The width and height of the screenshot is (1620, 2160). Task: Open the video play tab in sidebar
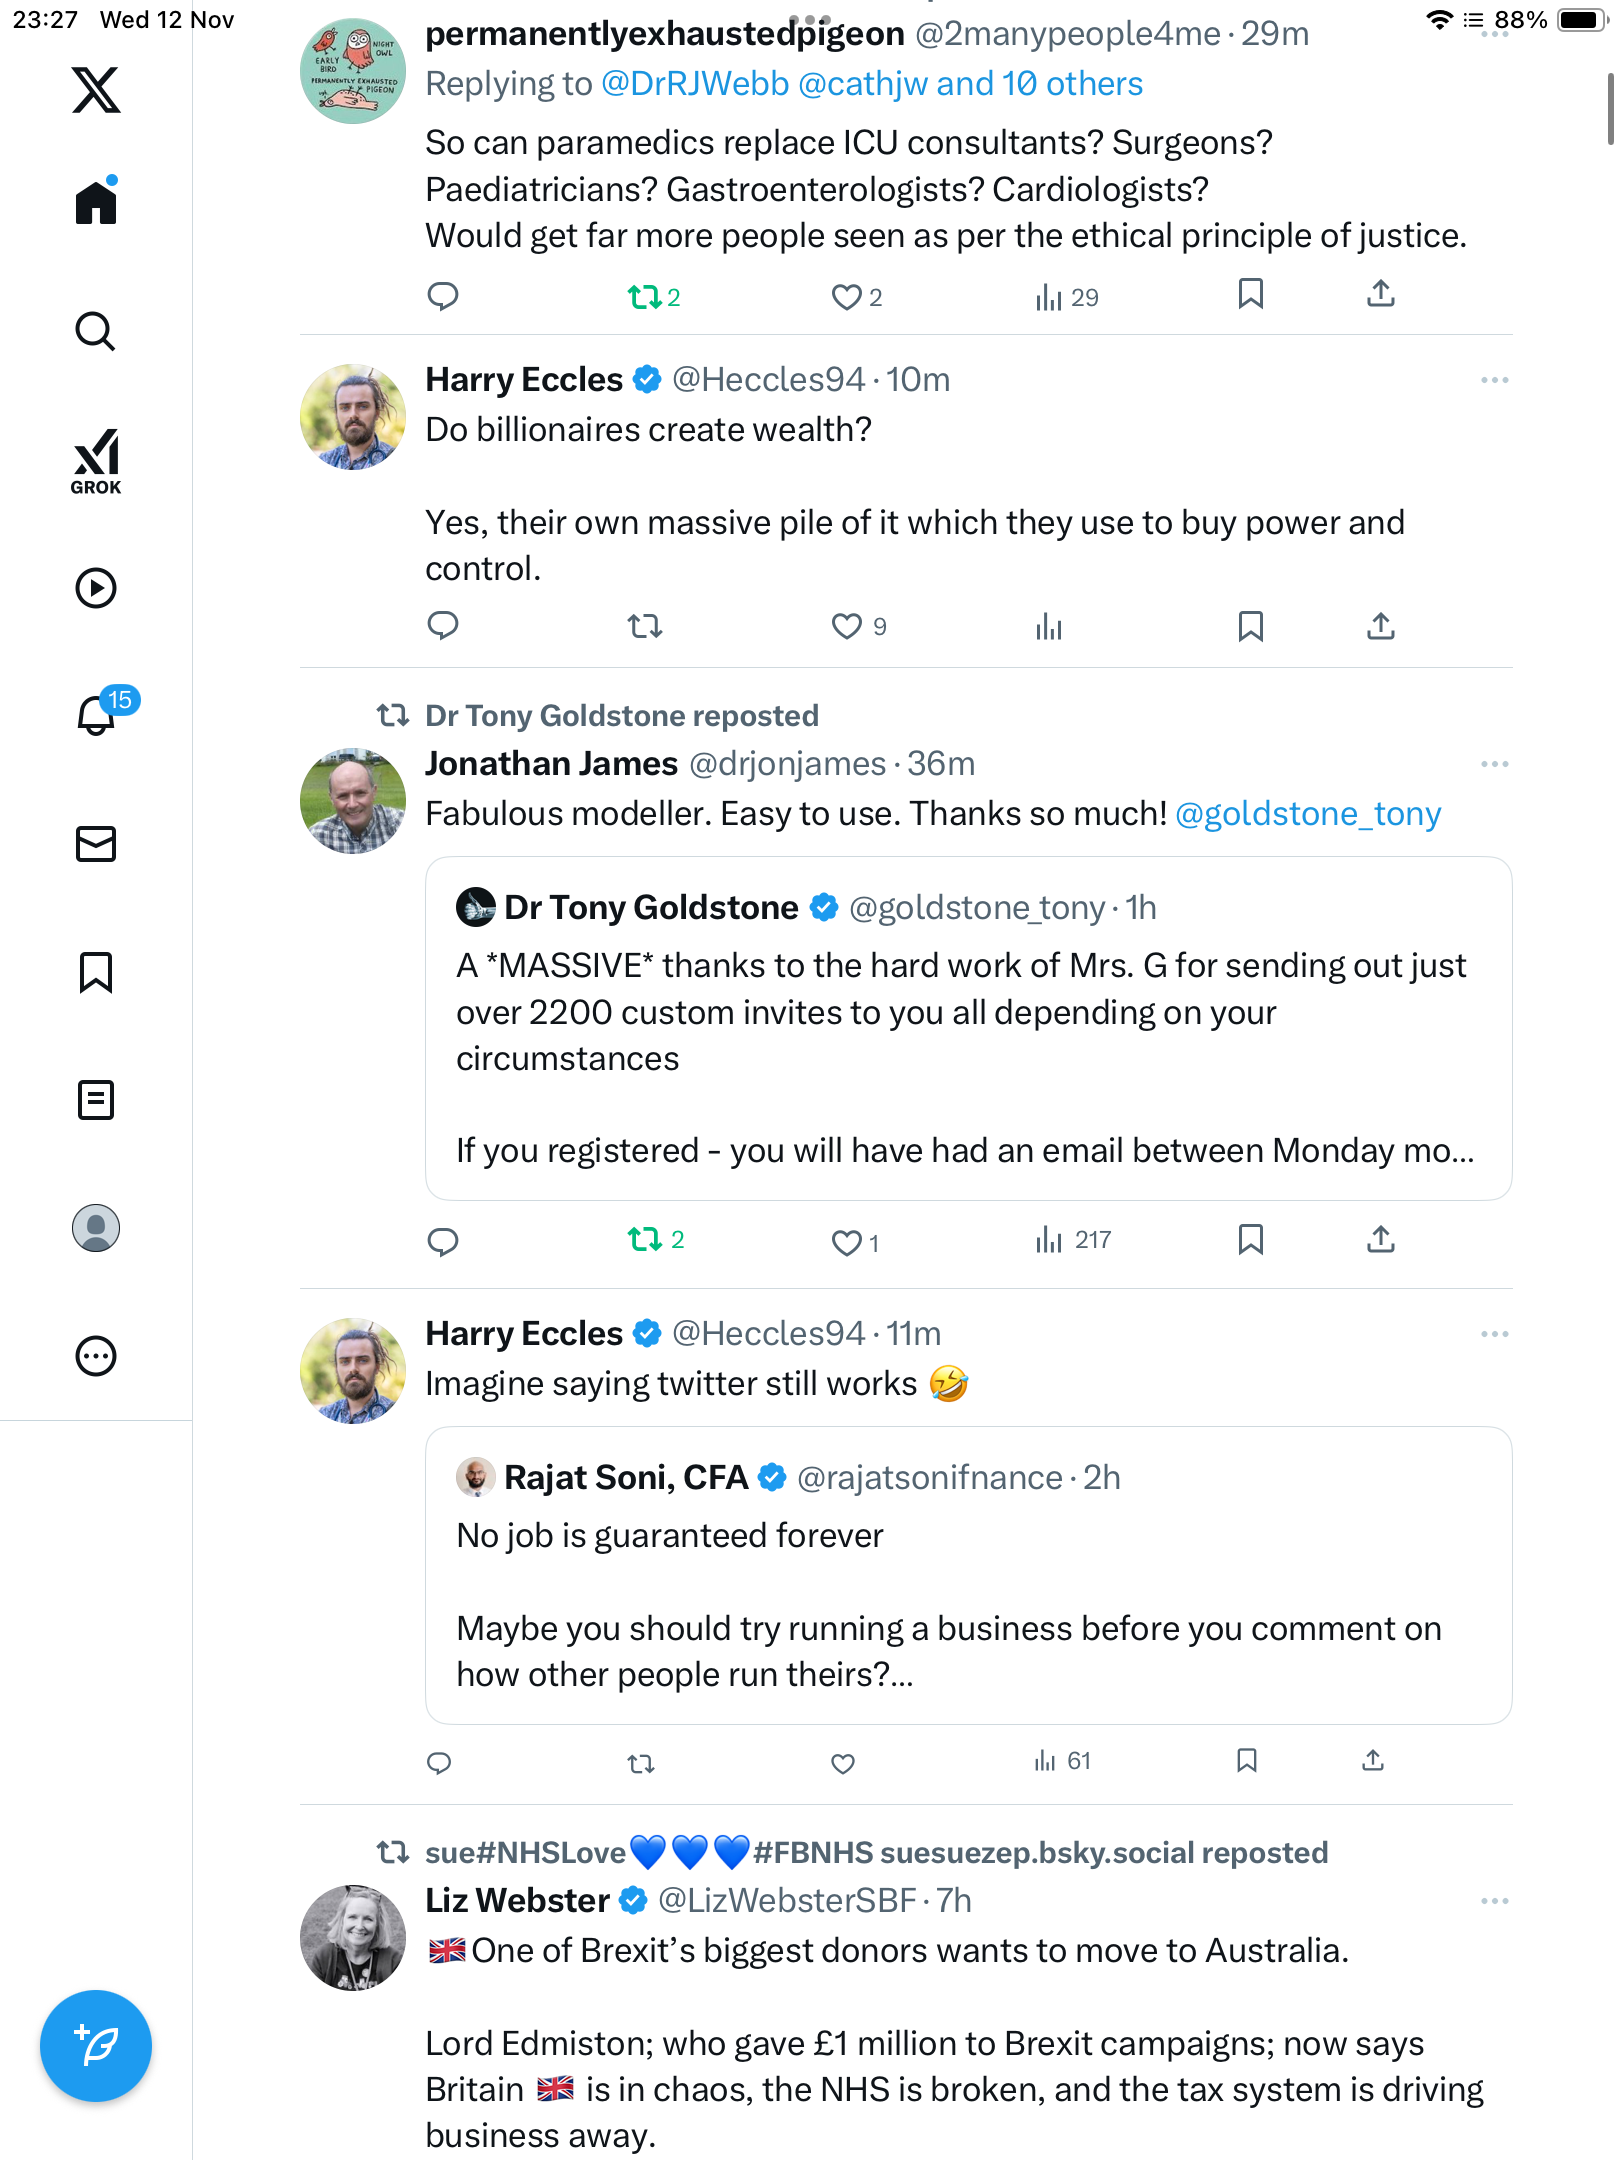(x=96, y=588)
